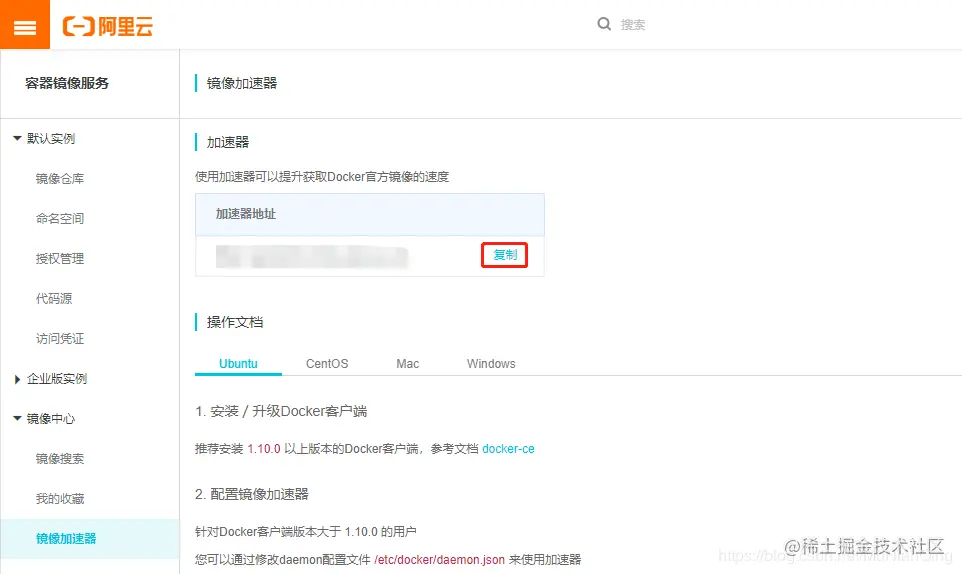Click 复制 to copy accelerator address
The height and width of the screenshot is (574, 962).
click(505, 254)
